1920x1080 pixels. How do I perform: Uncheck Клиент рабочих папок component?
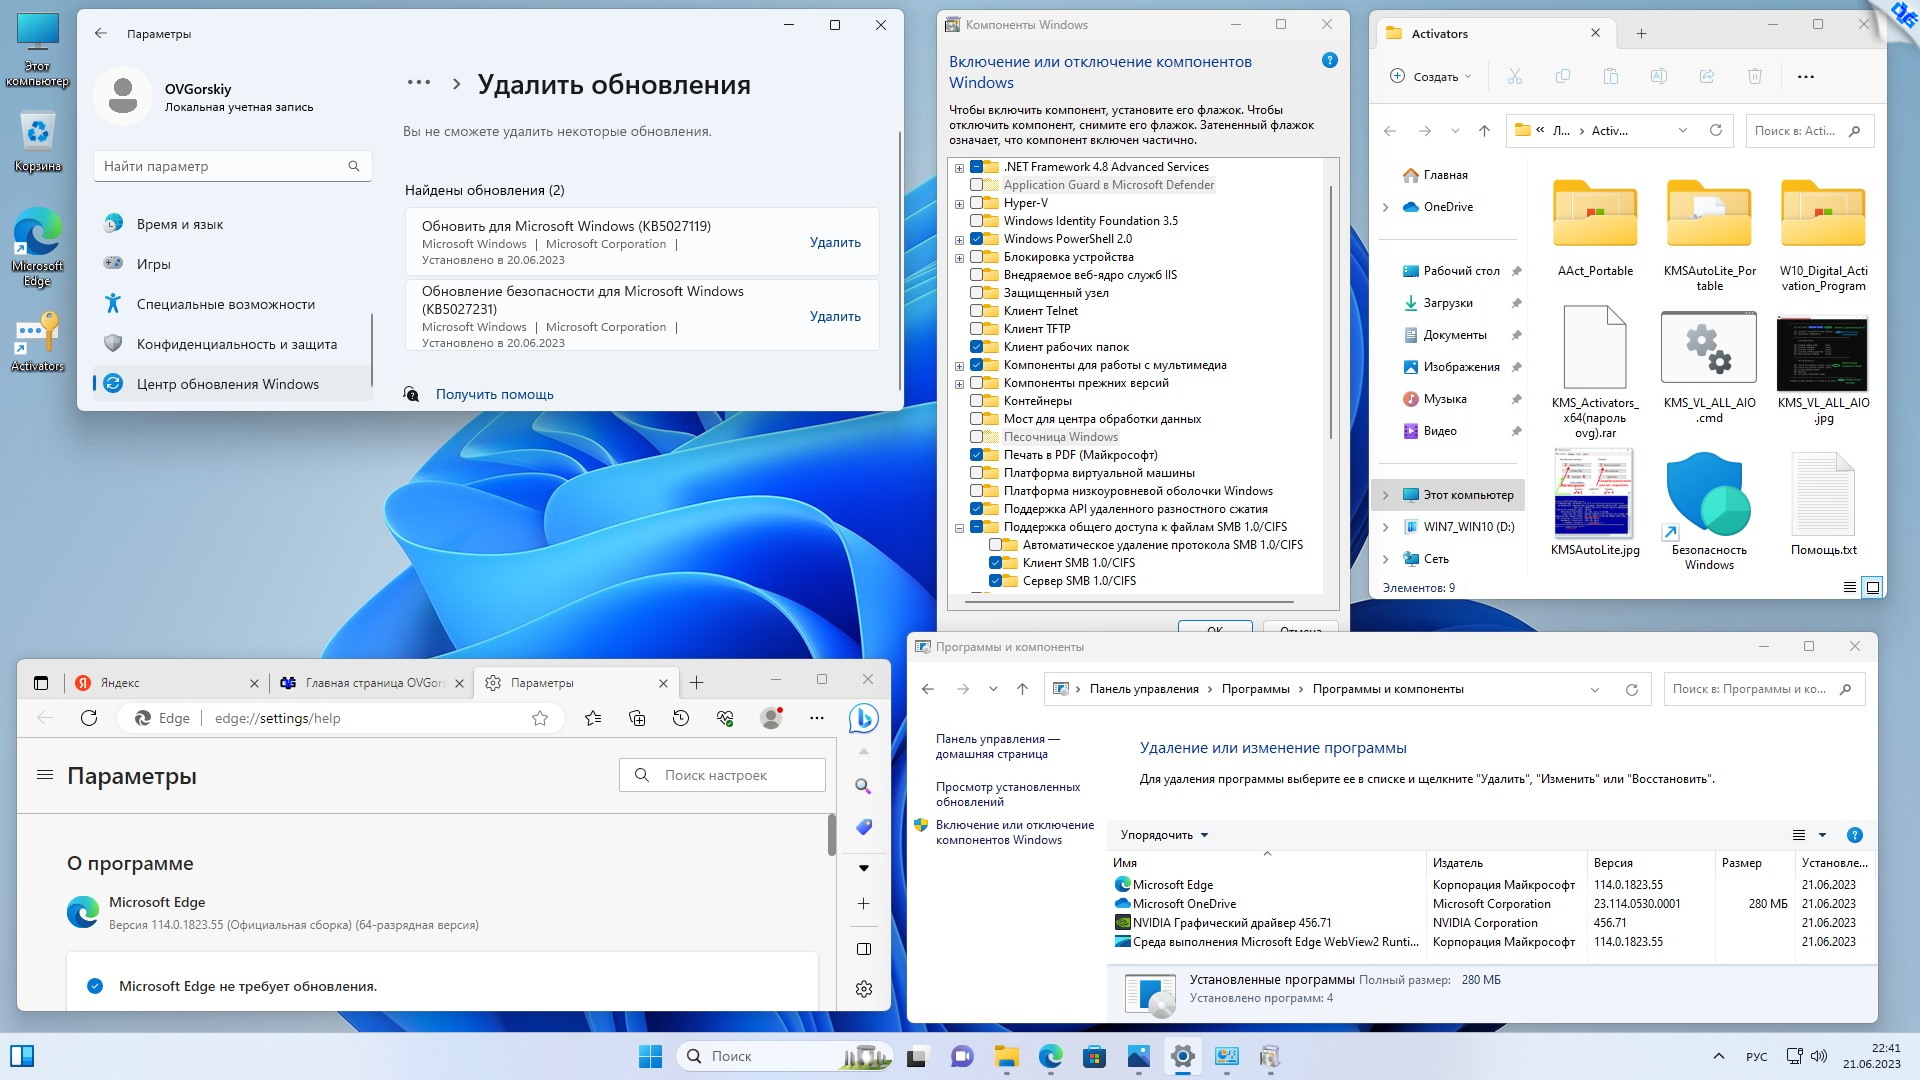[977, 347]
